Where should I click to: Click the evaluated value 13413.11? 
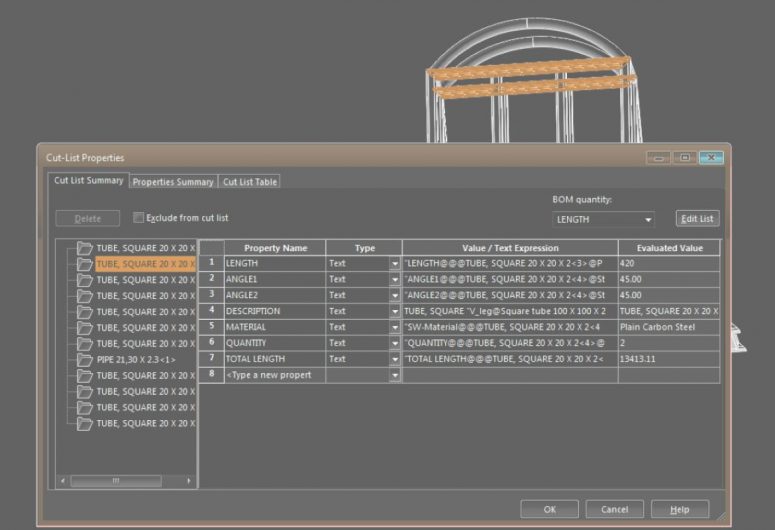click(x=669, y=359)
